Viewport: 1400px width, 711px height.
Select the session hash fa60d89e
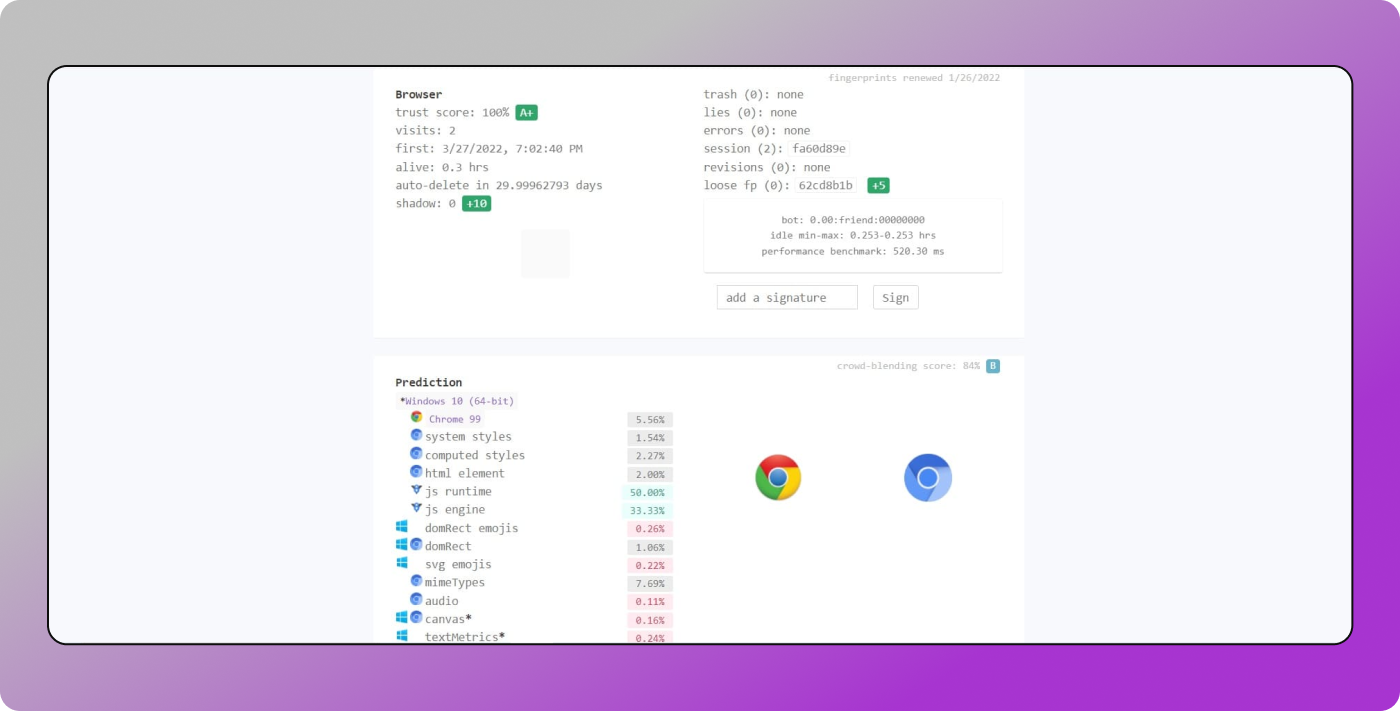[x=812, y=149]
